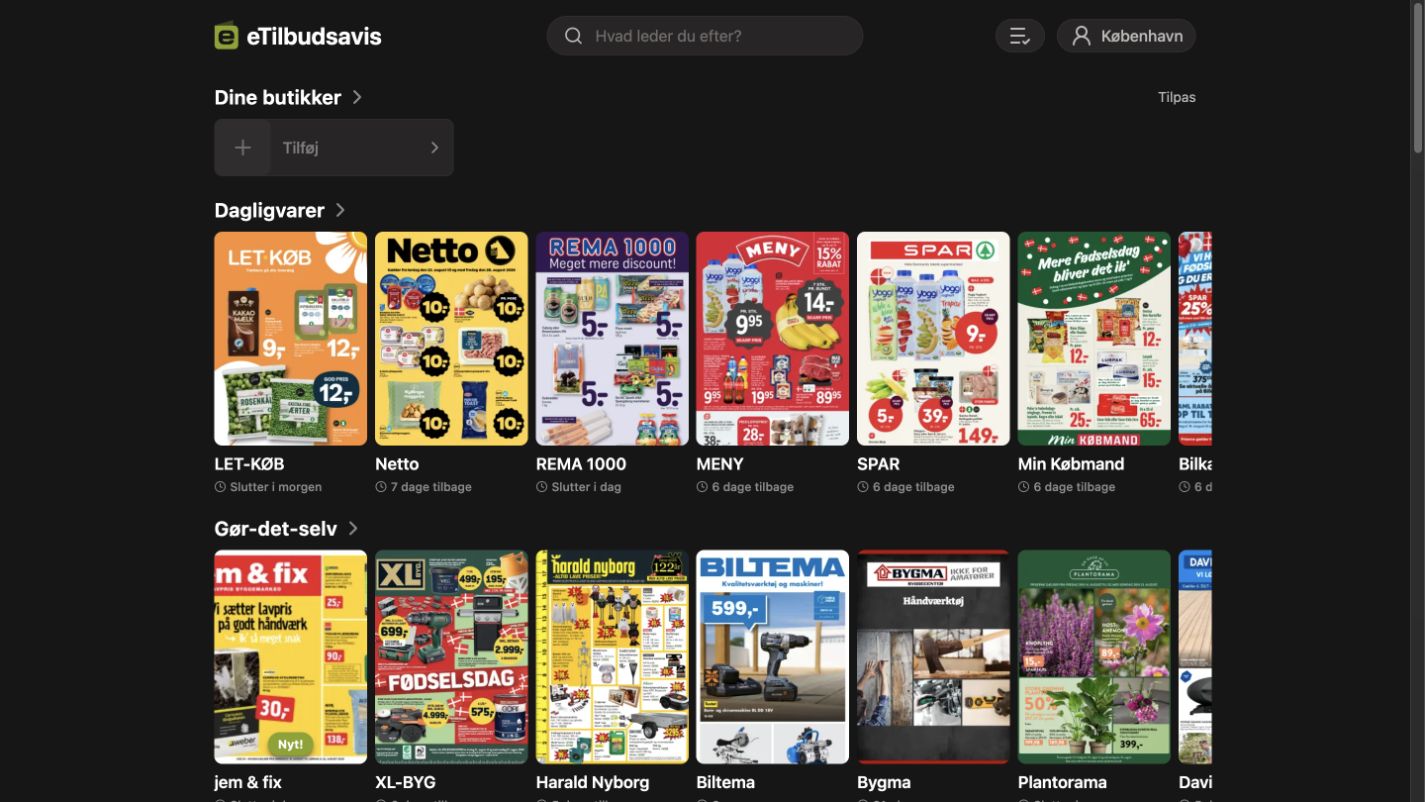Click the Tilføj label to add a store
This screenshot has height=802, width=1425.
pyautogui.click(x=300, y=148)
